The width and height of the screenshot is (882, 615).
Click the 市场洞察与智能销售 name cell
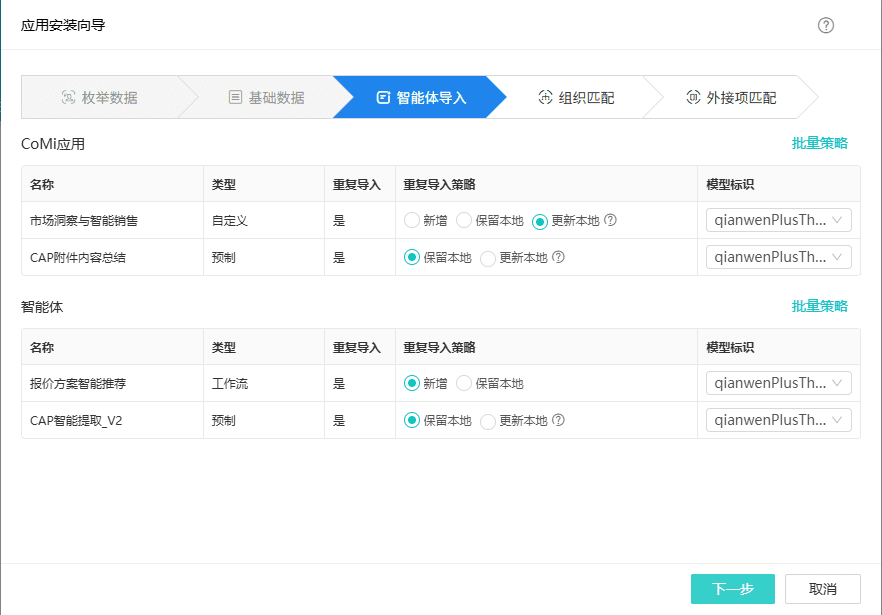click(112, 220)
